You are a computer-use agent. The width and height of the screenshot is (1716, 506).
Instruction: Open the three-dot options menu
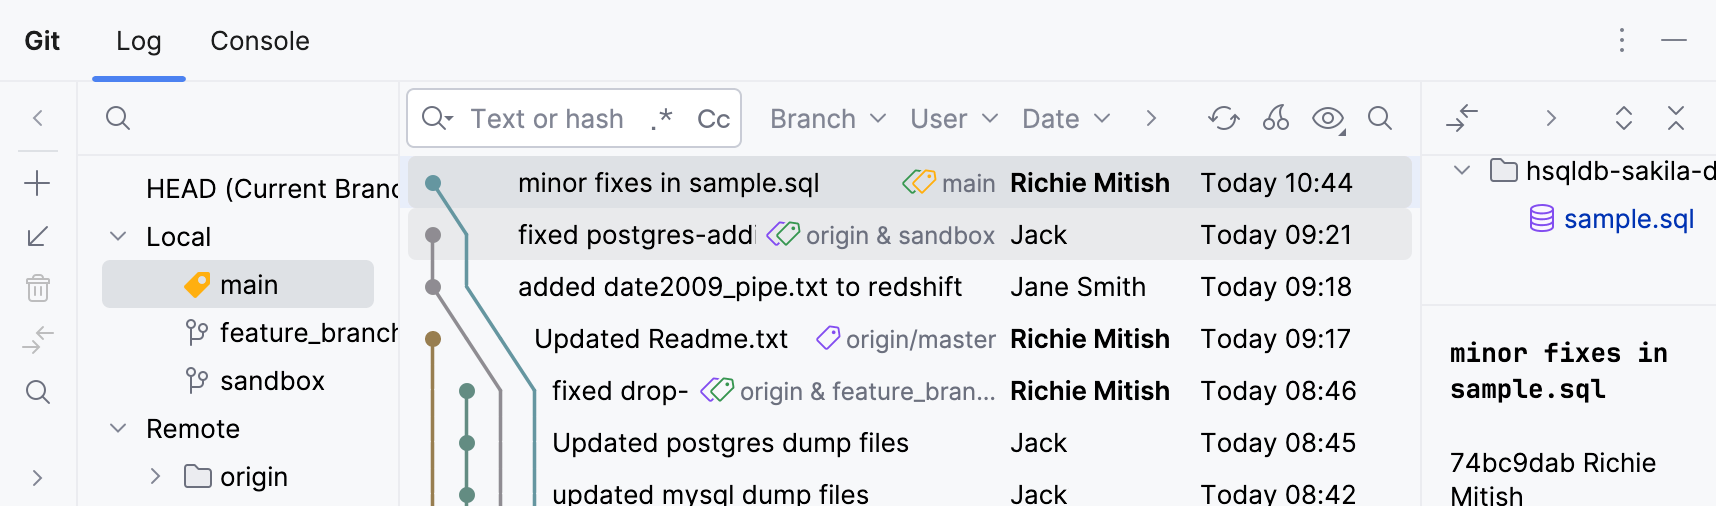click(x=1622, y=40)
